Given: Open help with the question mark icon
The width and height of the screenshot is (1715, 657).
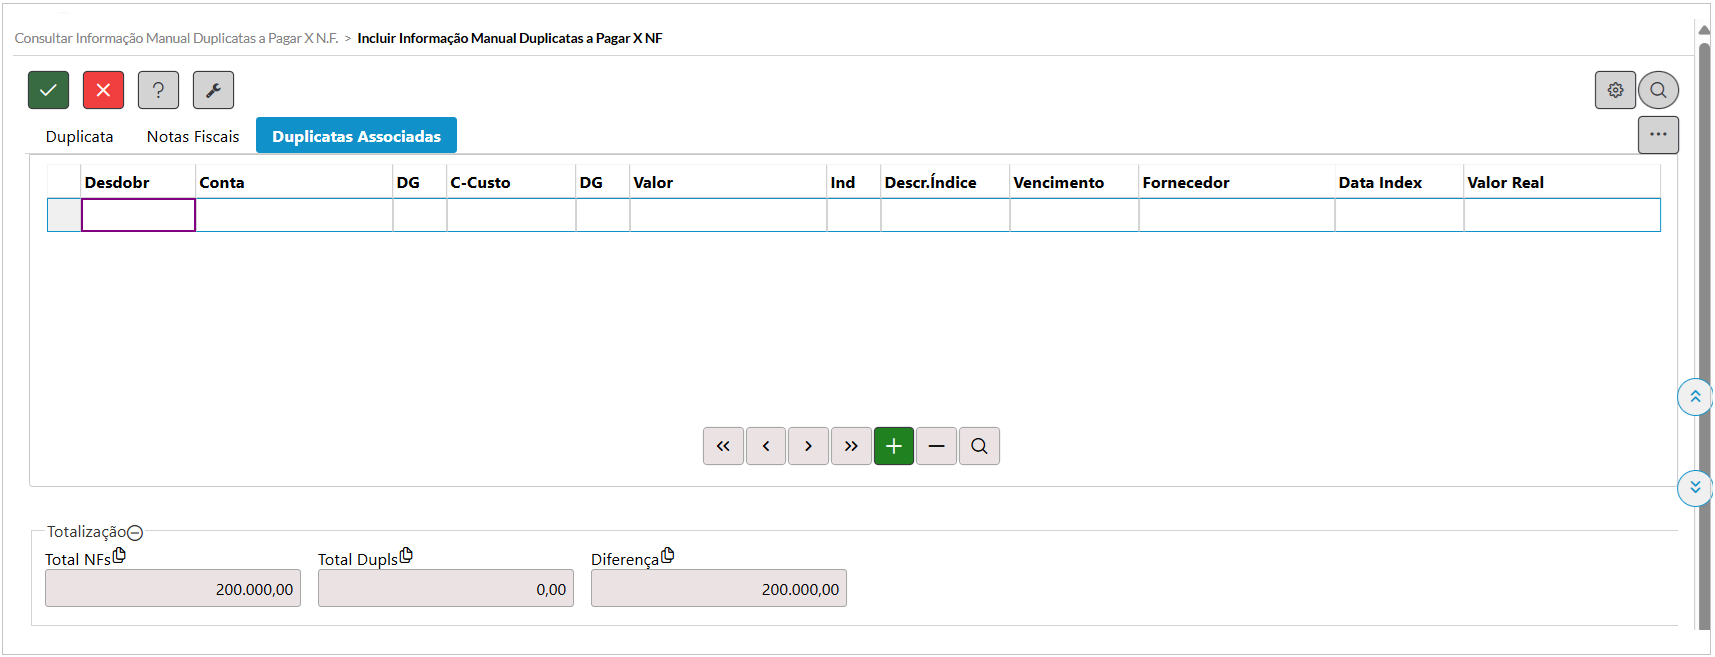Looking at the screenshot, I should 158,90.
